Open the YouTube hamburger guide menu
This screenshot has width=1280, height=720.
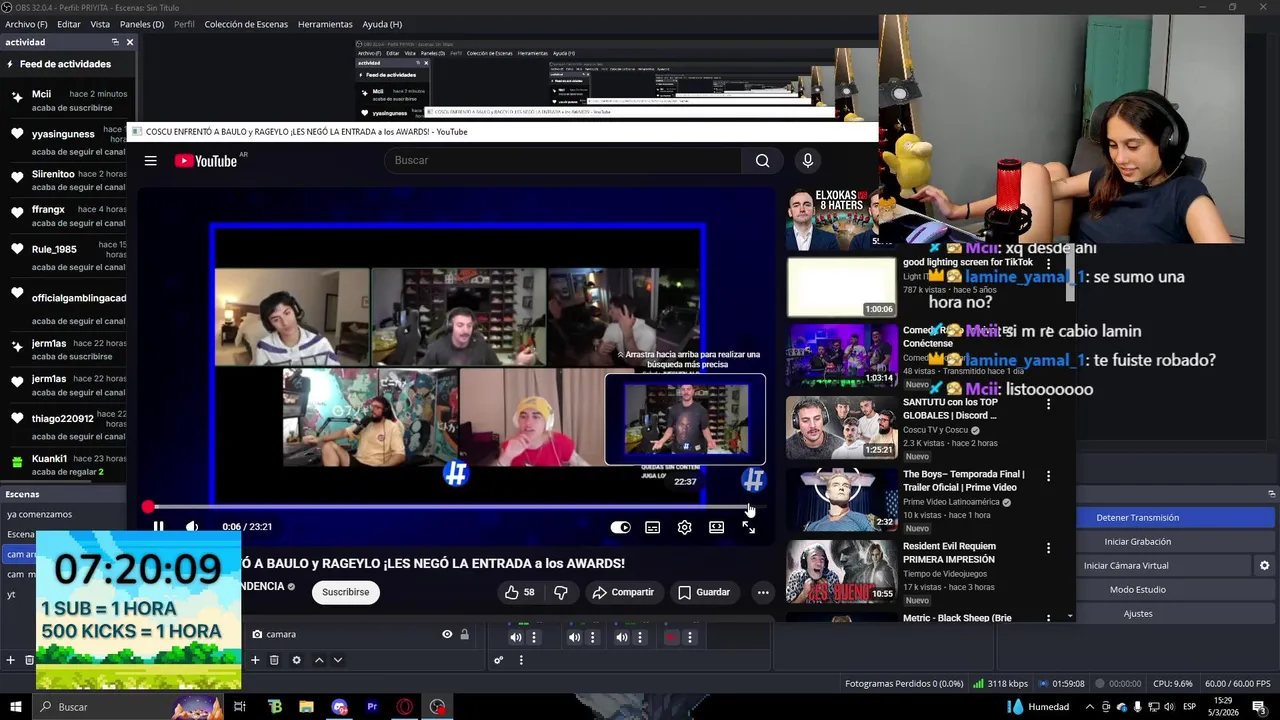coord(150,161)
